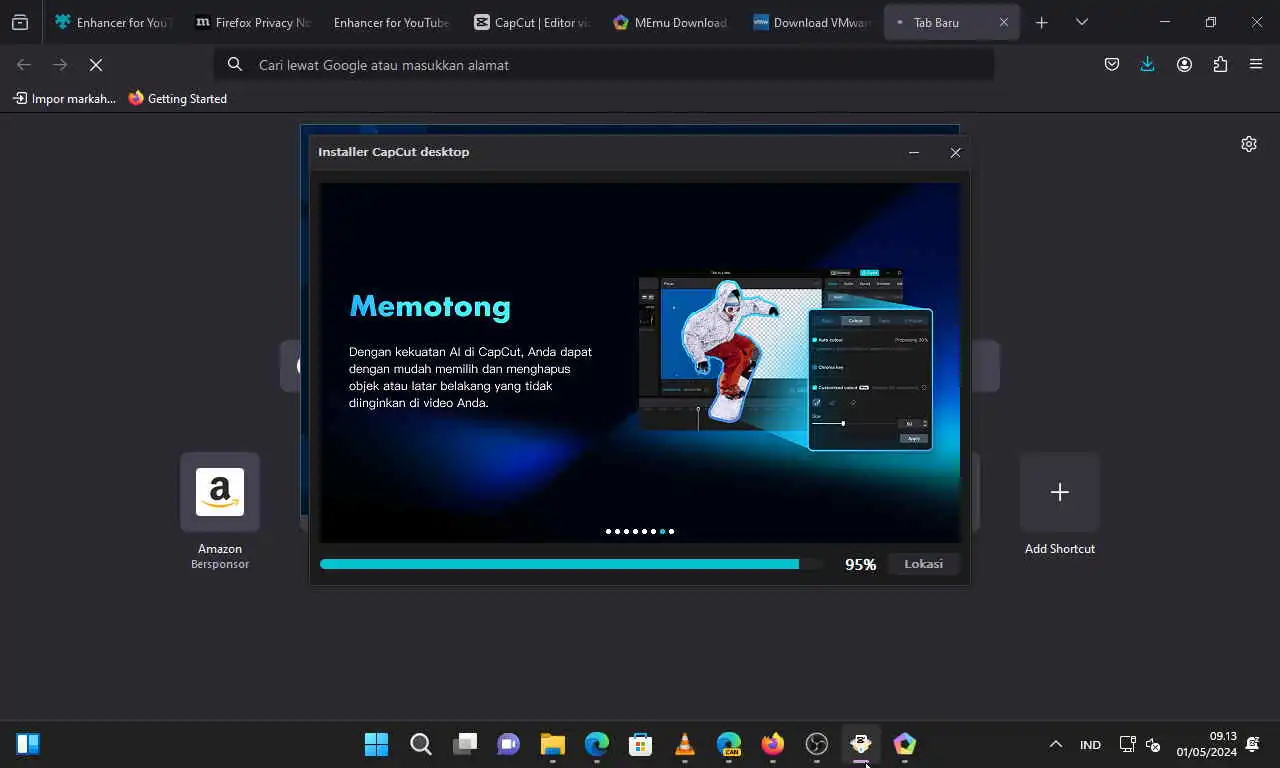Minimize the CapCut installer dialog

913,152
